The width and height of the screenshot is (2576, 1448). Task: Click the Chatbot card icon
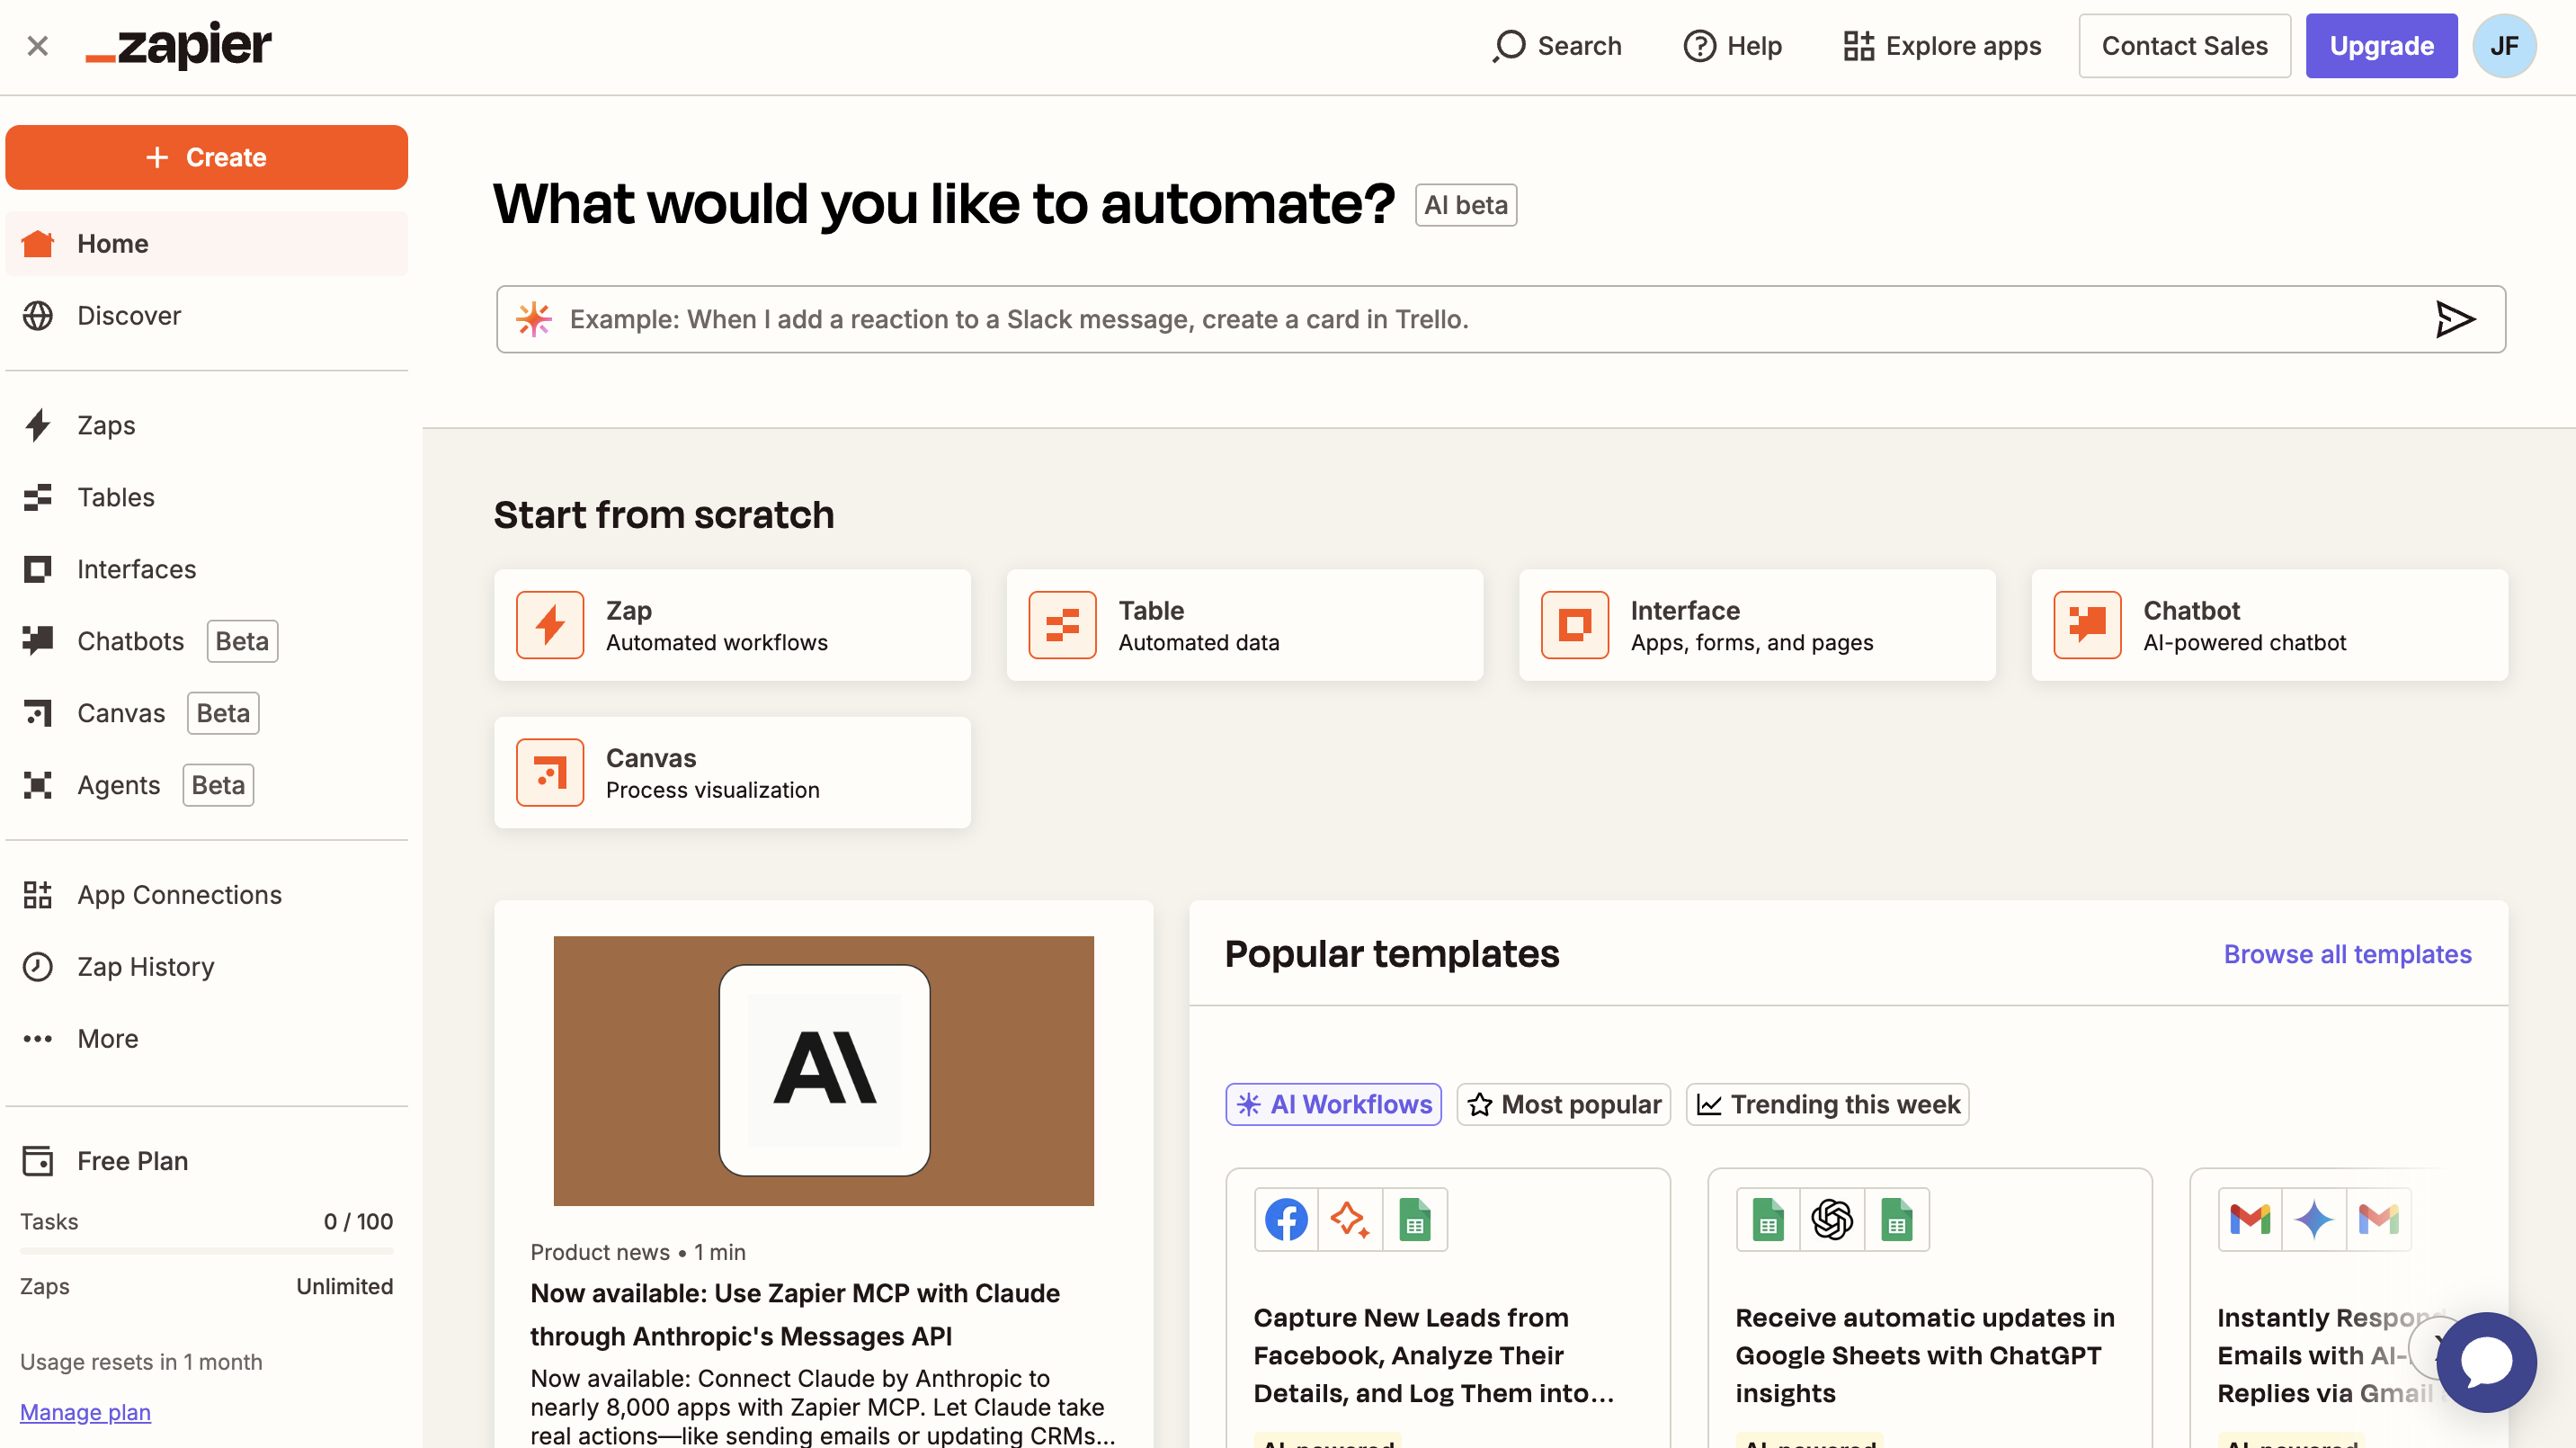coord(2087,625)
